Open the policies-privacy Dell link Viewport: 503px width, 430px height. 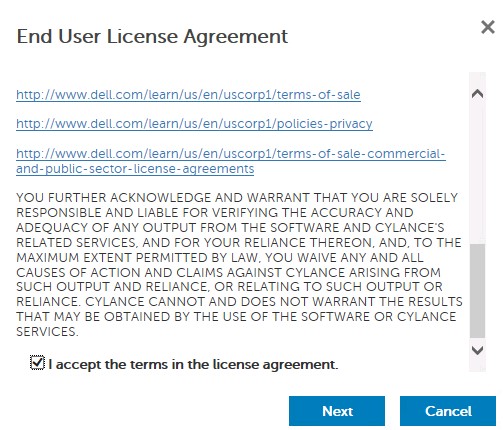(x=194, y=124)
